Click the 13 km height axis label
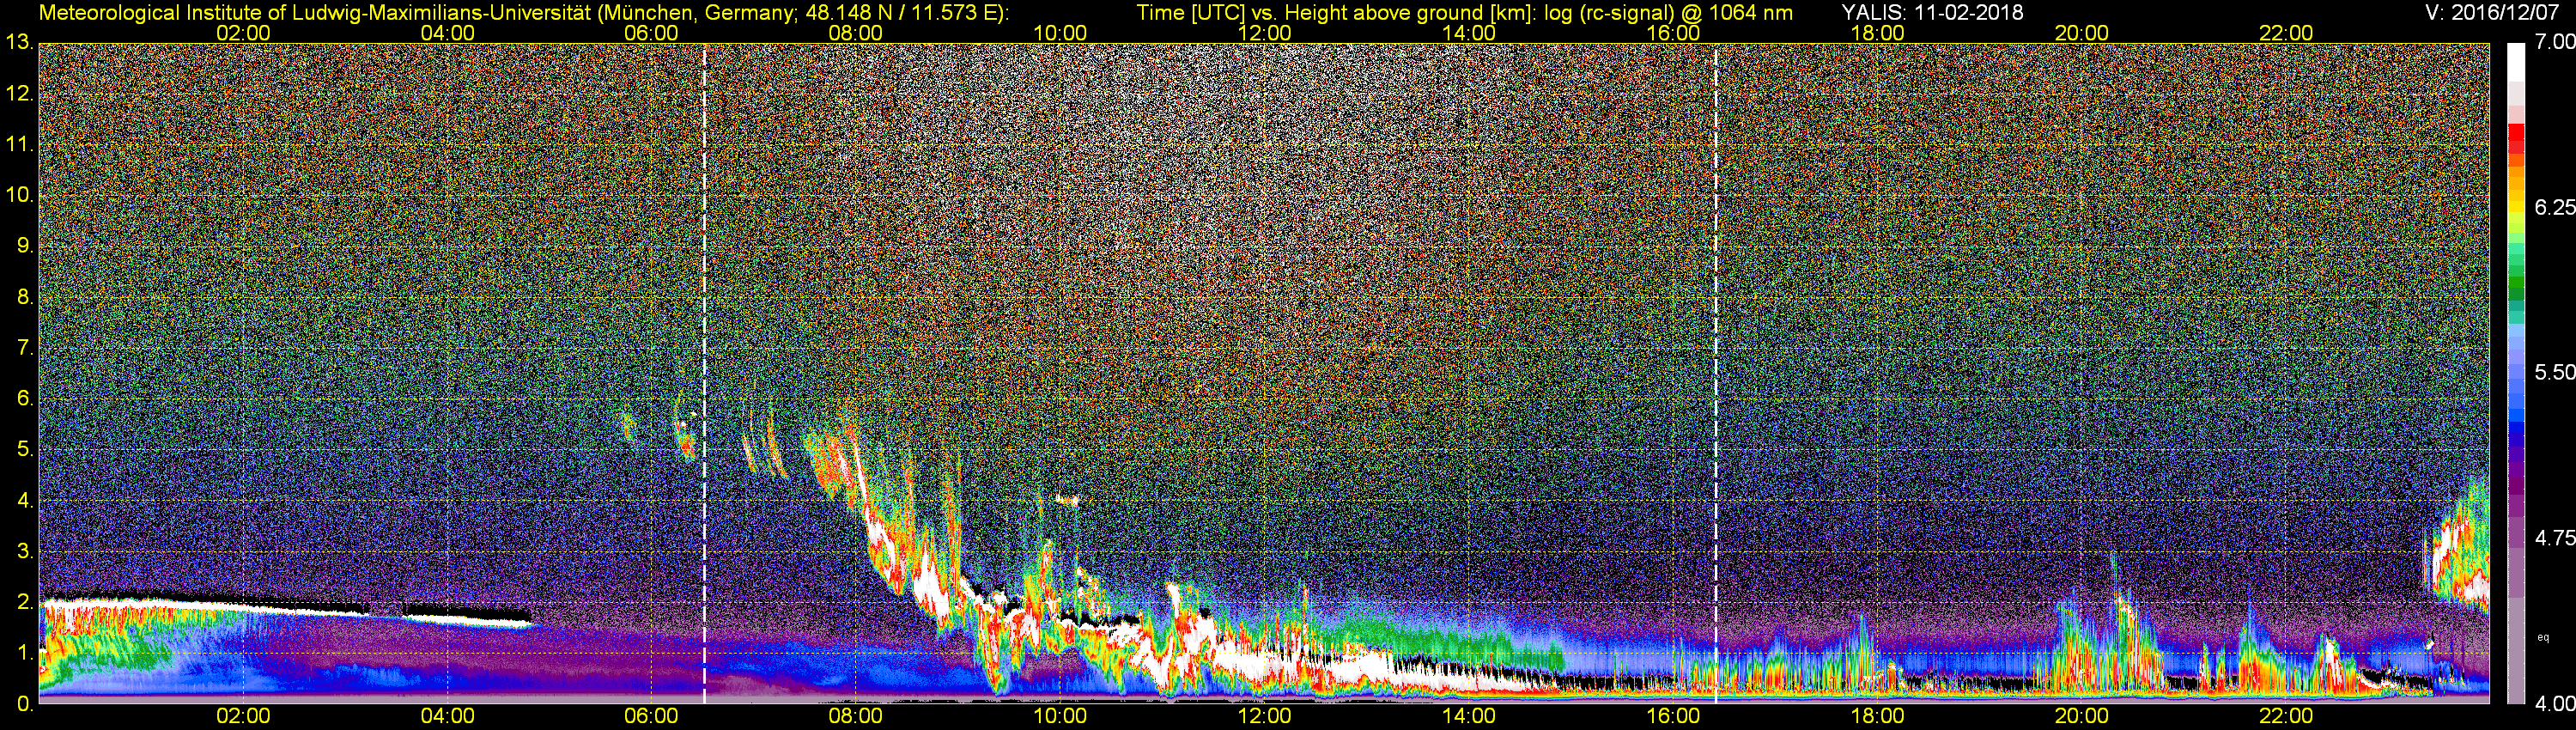This screenshot has height=730, width=2576. pos(19,43)
